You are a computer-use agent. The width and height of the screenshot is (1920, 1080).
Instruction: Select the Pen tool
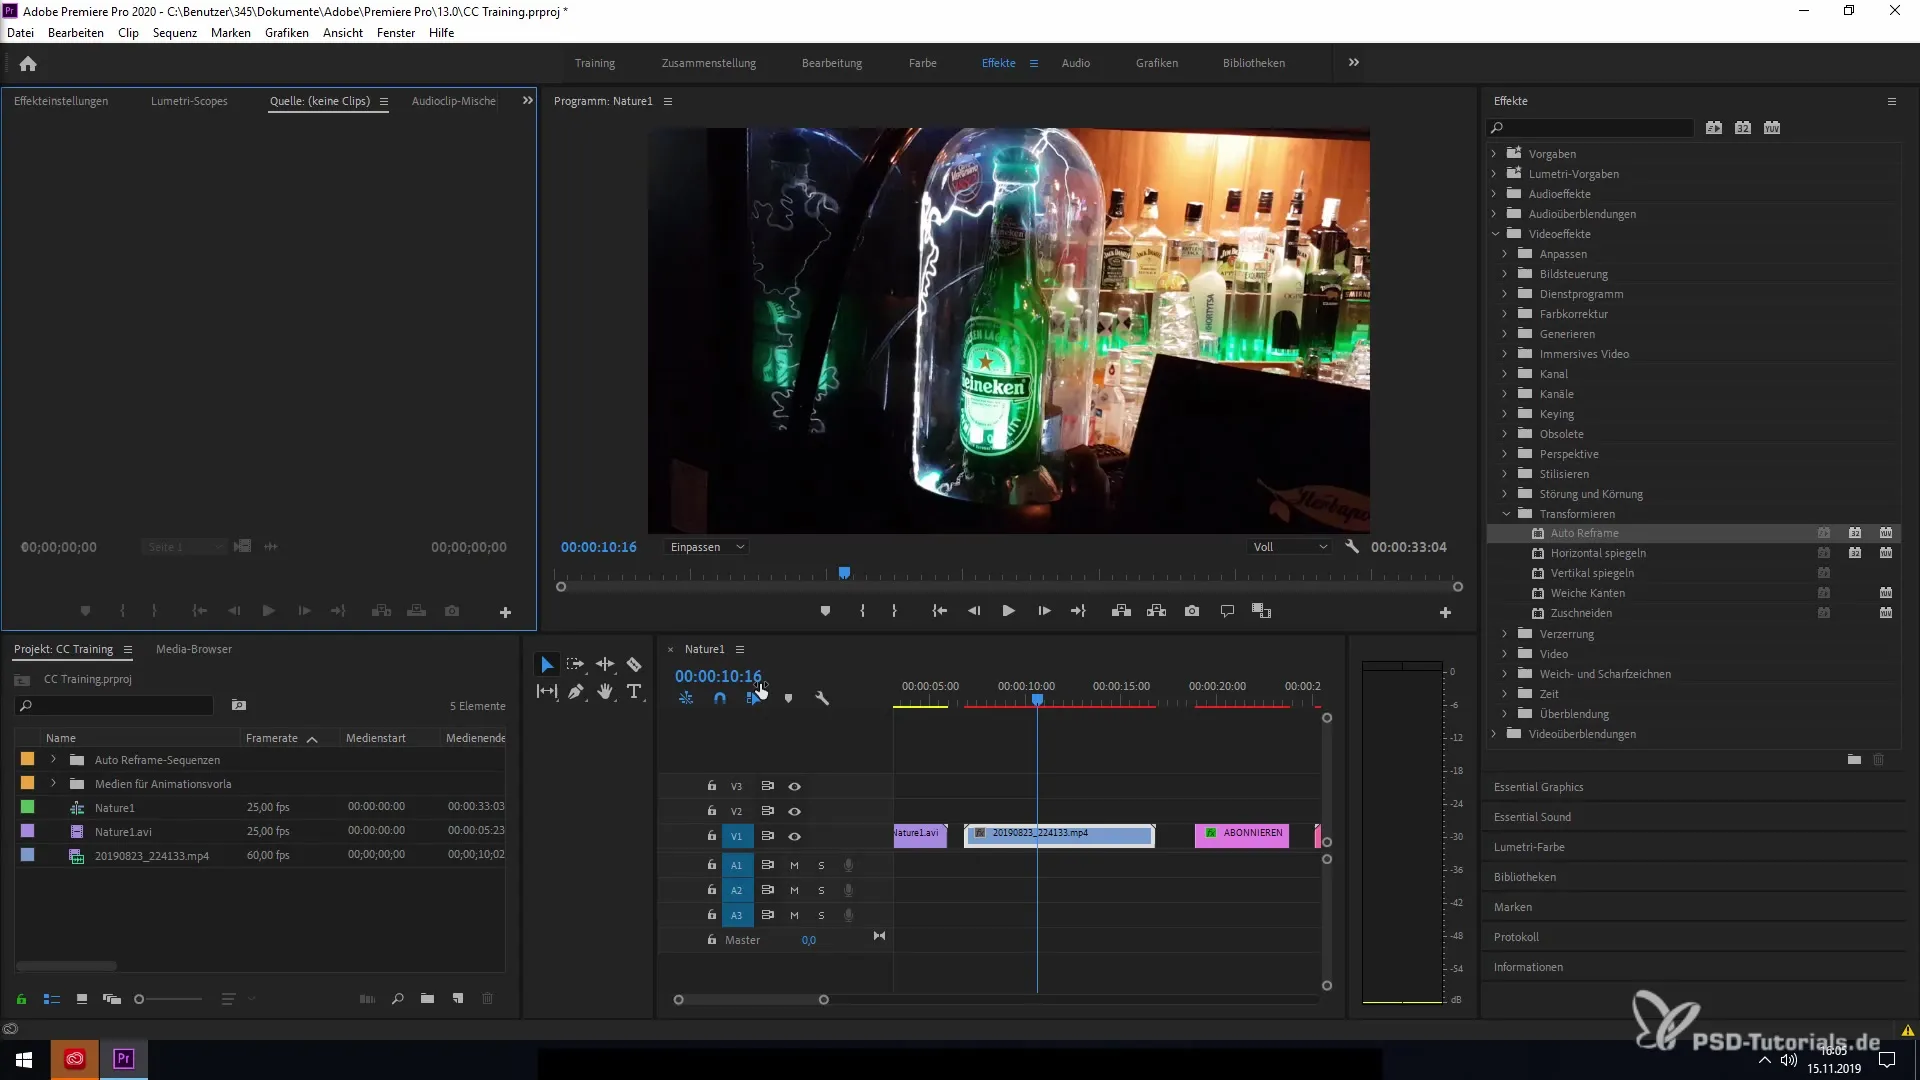click(x=576, y=691)
